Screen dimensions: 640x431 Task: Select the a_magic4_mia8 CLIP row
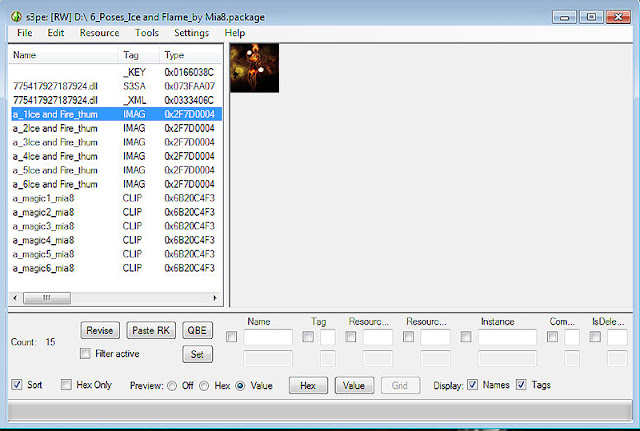tap(116, 240)
